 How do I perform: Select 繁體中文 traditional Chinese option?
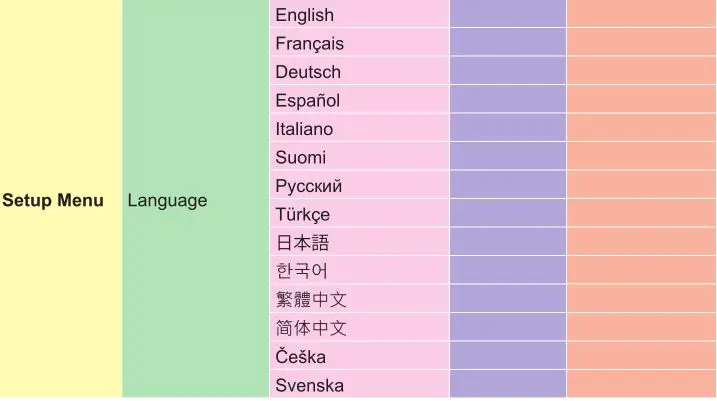pos(311,300)
